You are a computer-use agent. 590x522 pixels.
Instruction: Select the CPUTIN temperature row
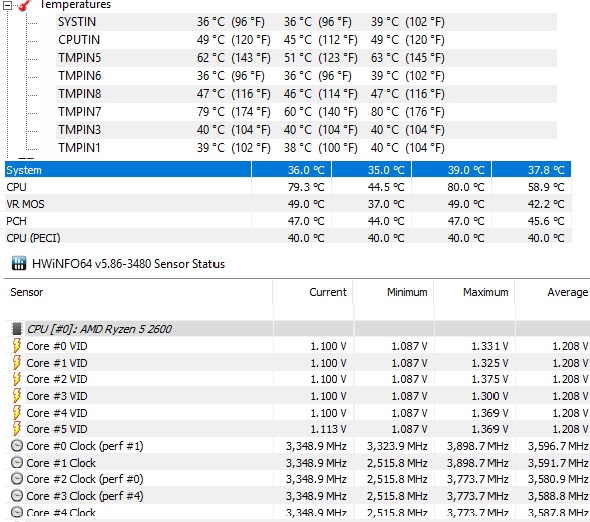(x=306, y=40)
